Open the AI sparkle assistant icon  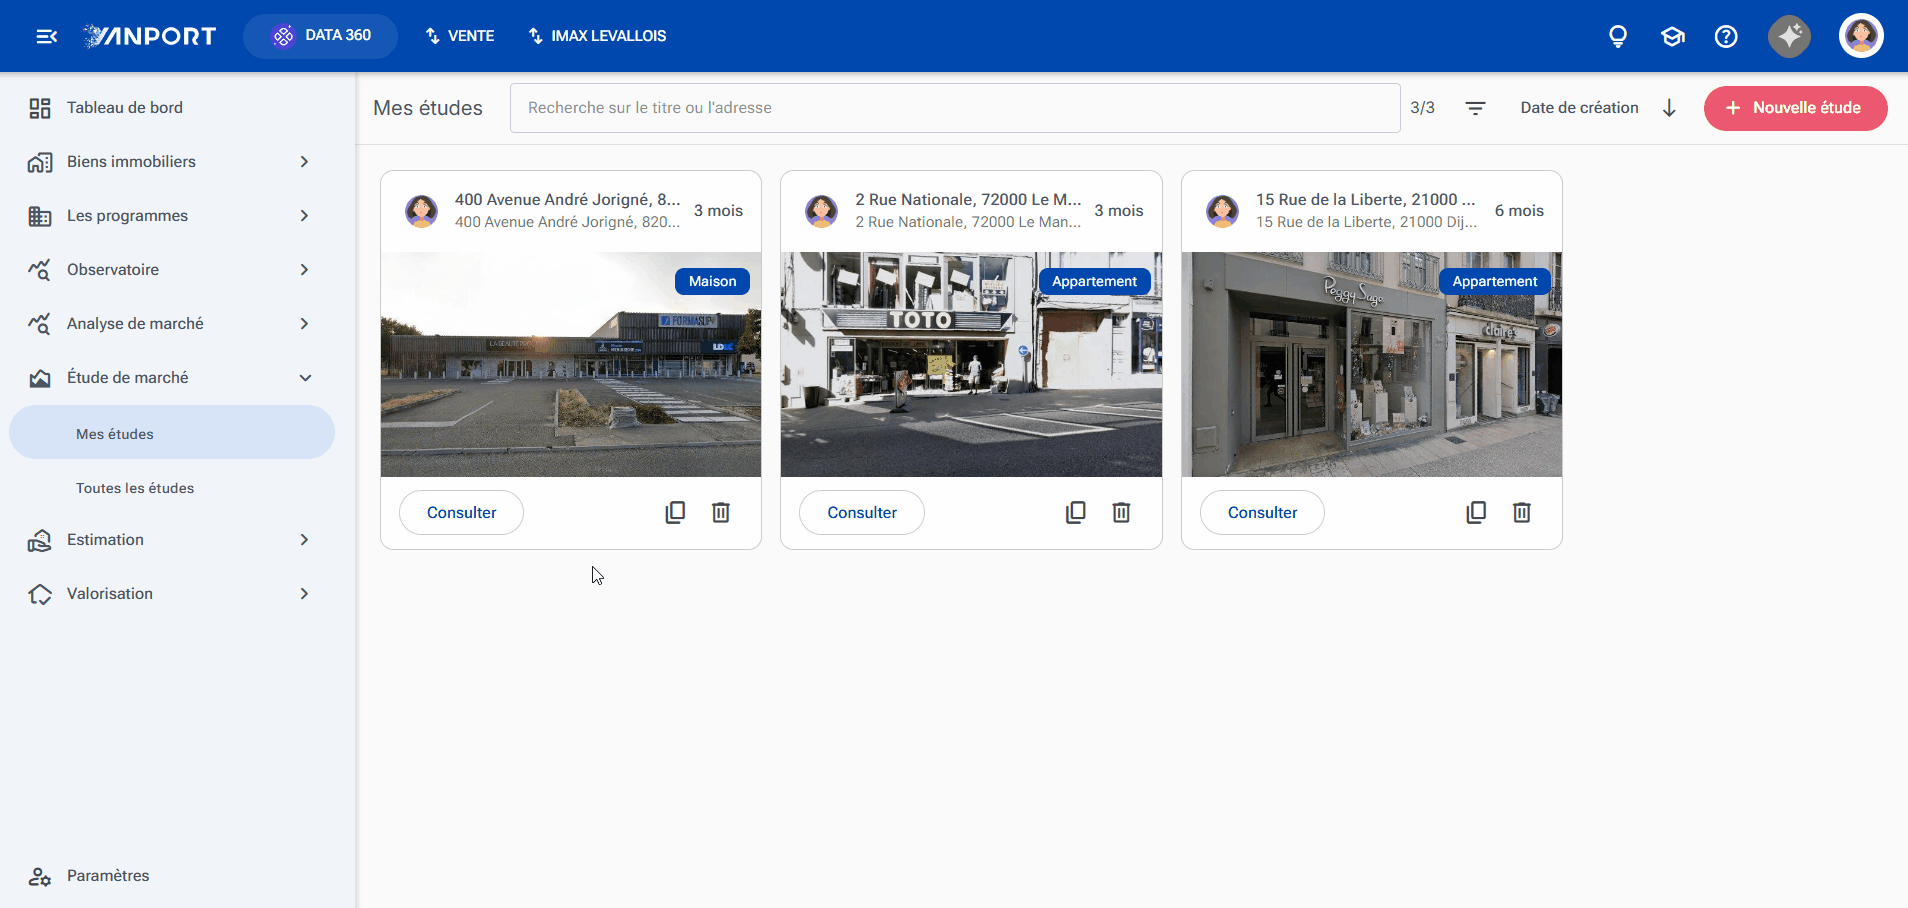point(1789,37)
